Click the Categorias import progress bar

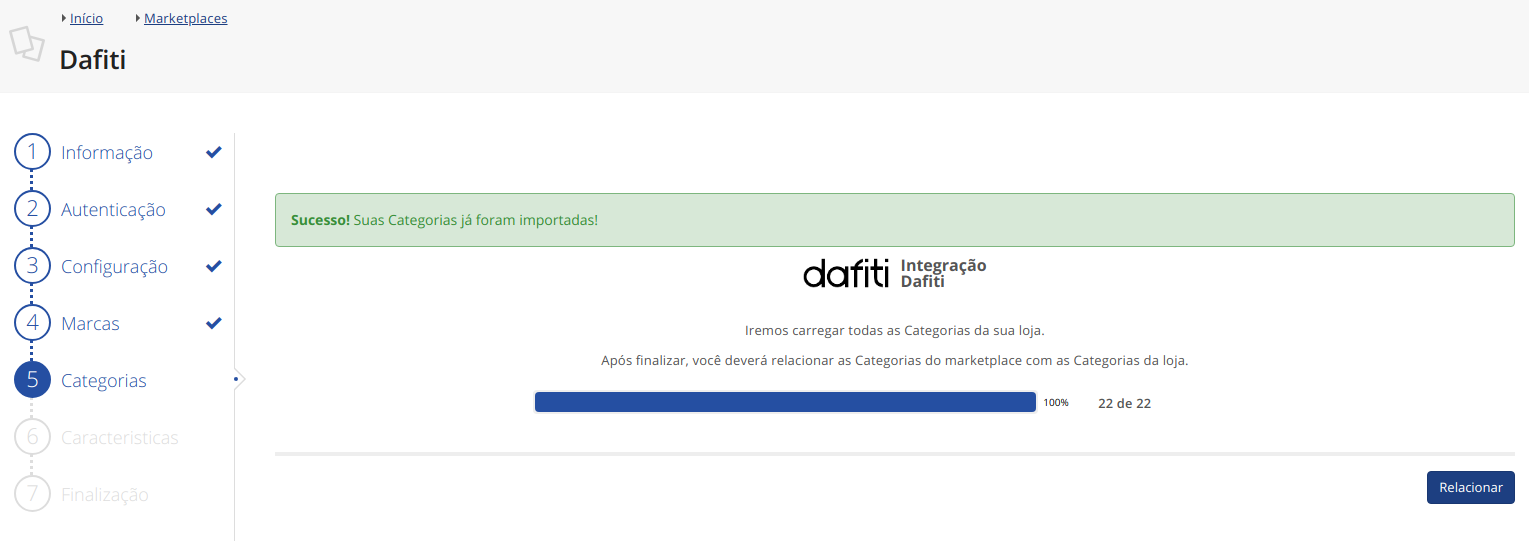[x=785, y=402]
